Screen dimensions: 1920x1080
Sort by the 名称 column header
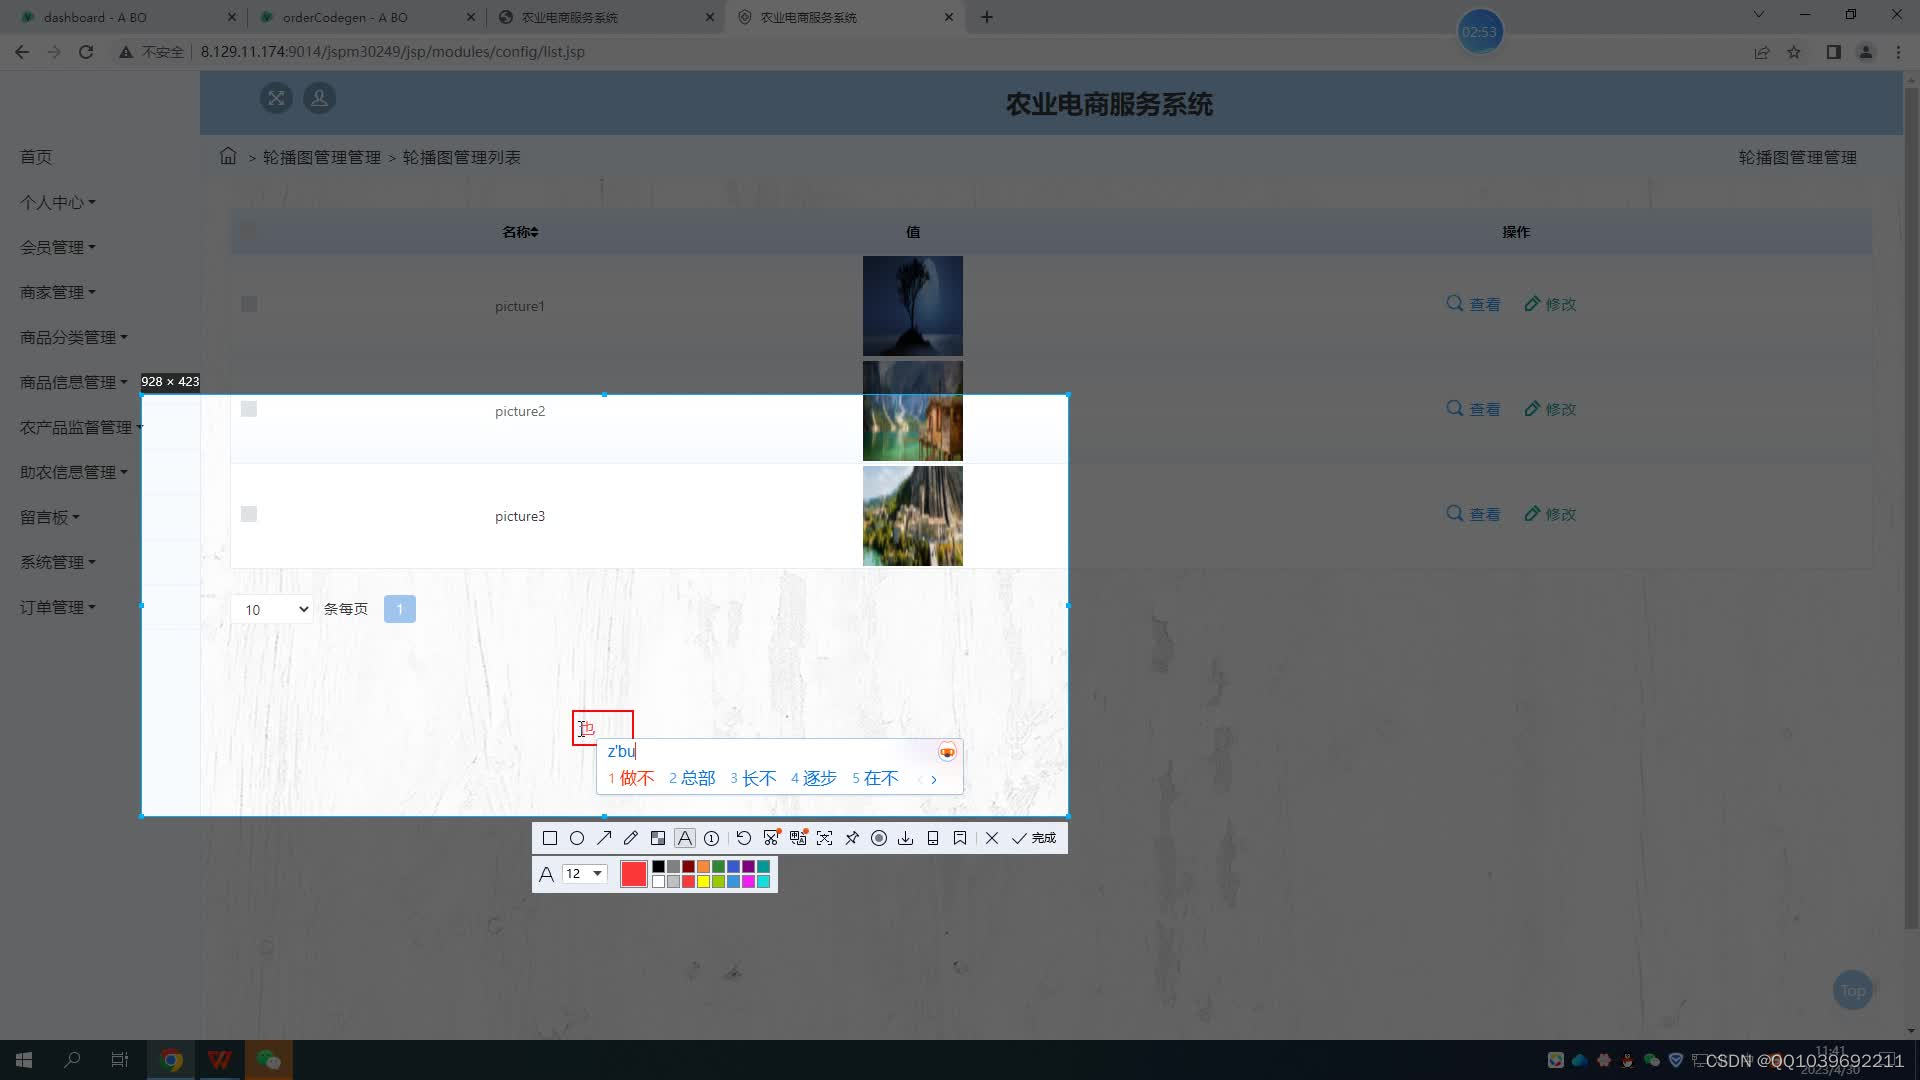click(520, 232)
